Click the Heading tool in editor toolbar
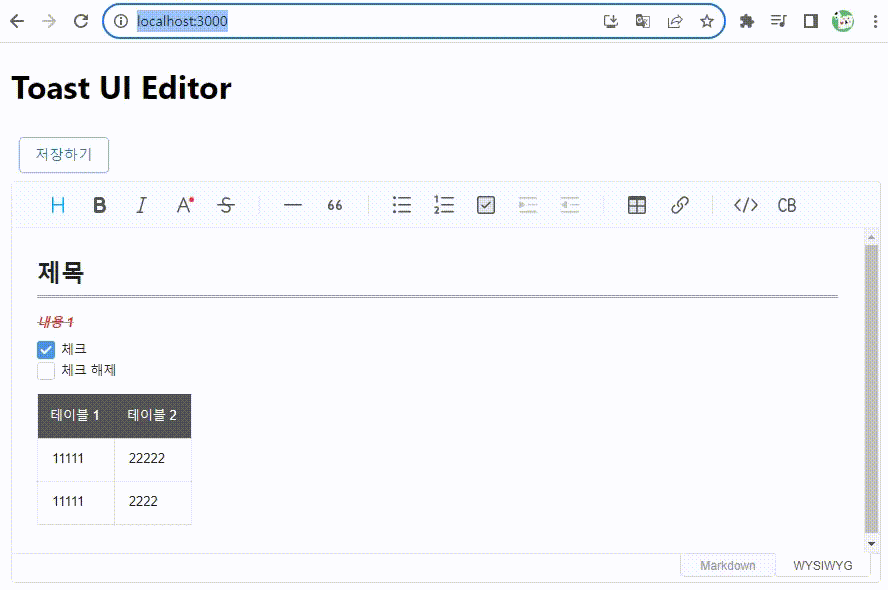Screen dimensions: 888x590 (58, 205)
